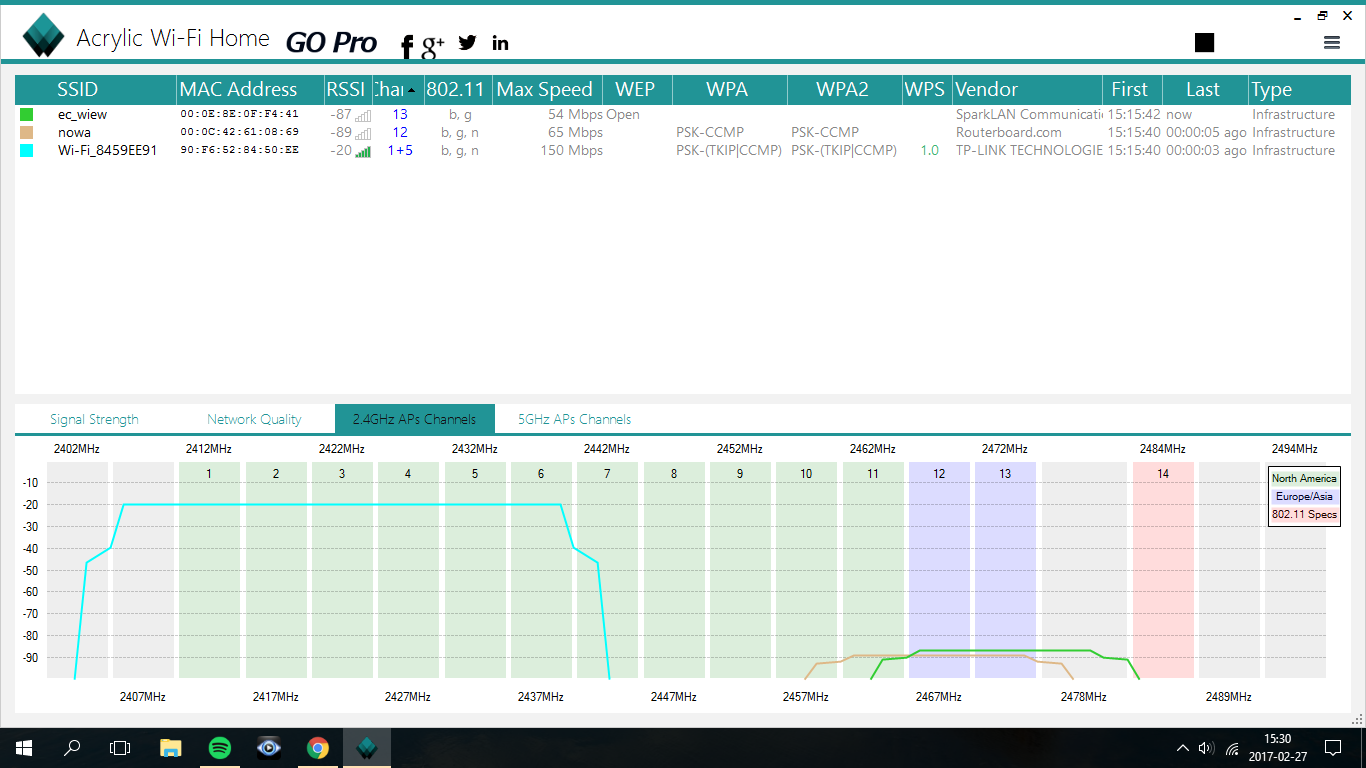
Task: Sort networks by the RSSI column
Action: (347, 90)
